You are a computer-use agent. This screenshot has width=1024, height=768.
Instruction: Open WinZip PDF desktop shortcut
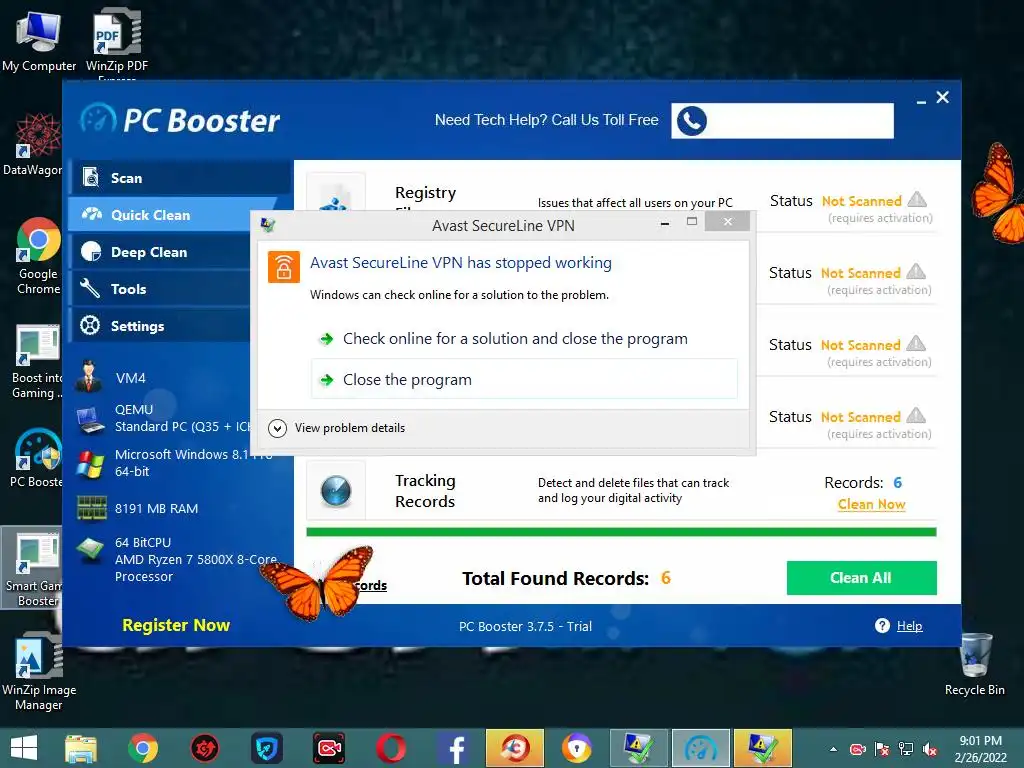(x=117, y=43)
